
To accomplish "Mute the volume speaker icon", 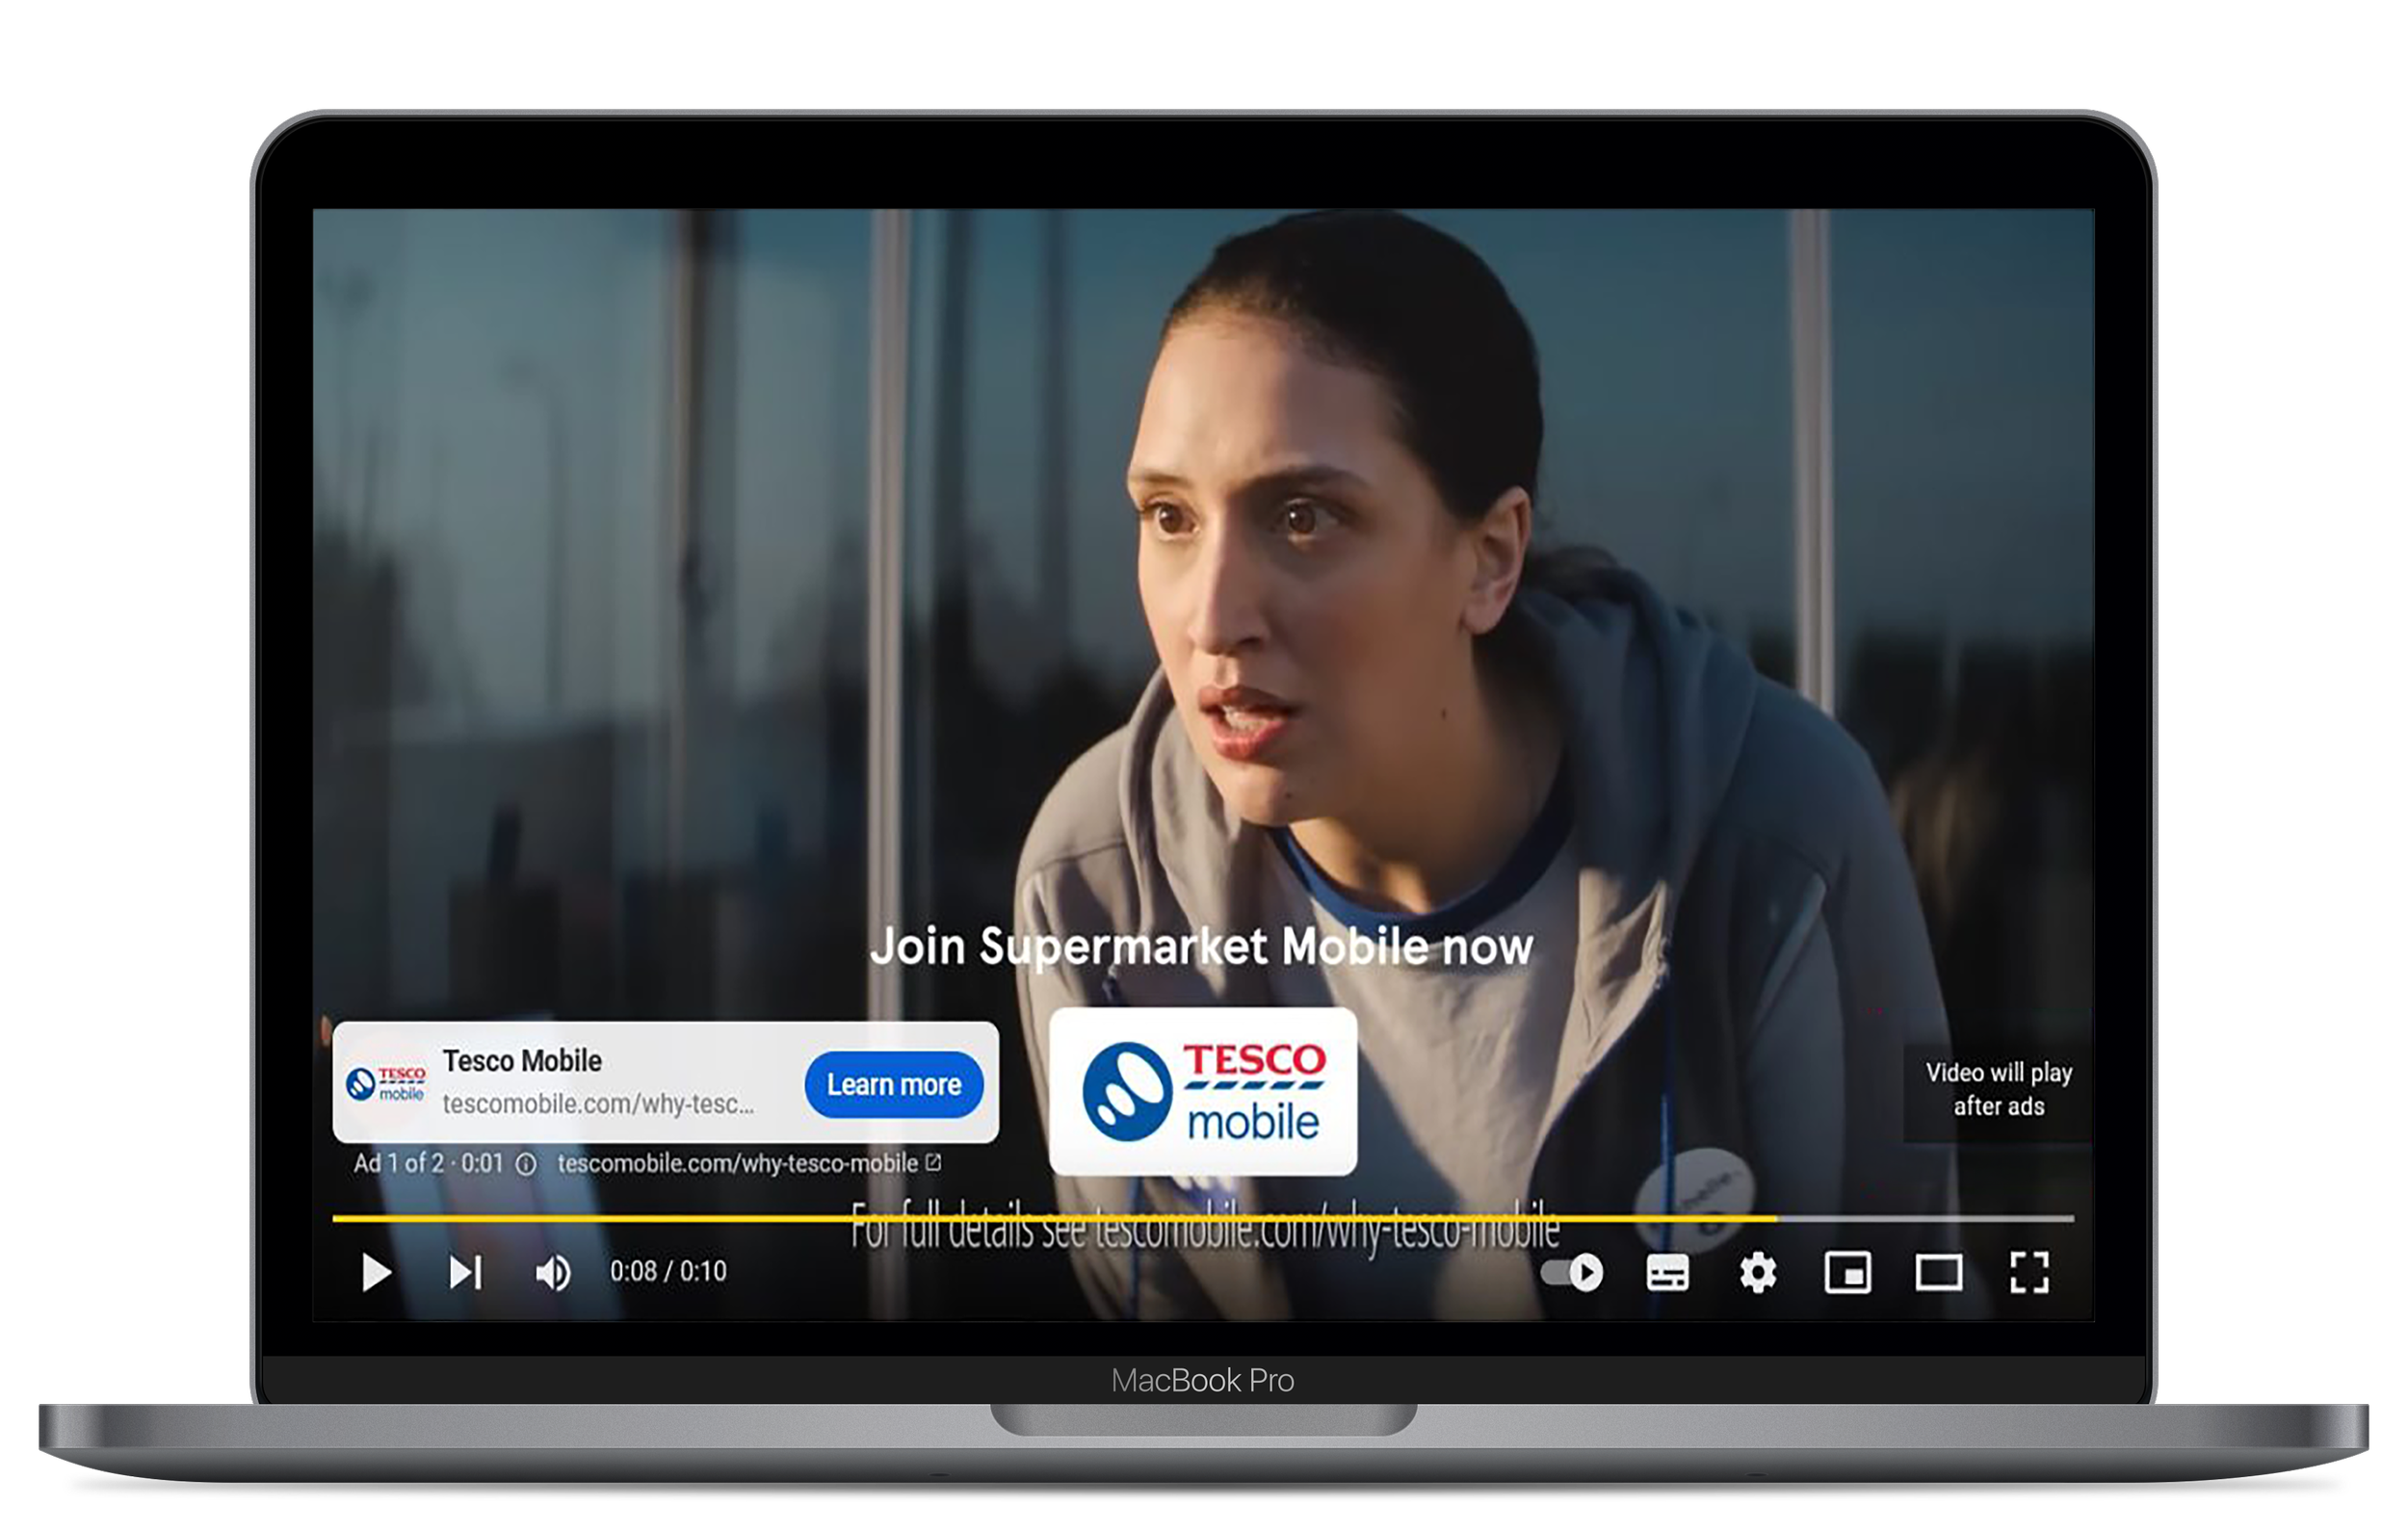I will (x=552, y=1273).
